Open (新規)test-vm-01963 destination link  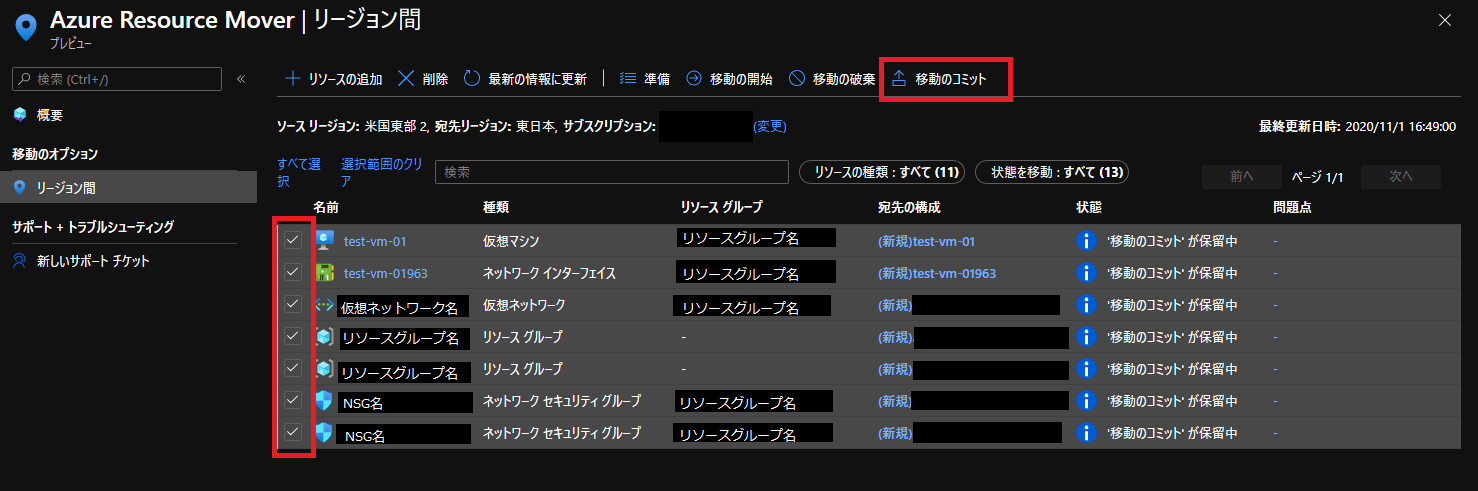pyautogui.click(x=937, y=273)
